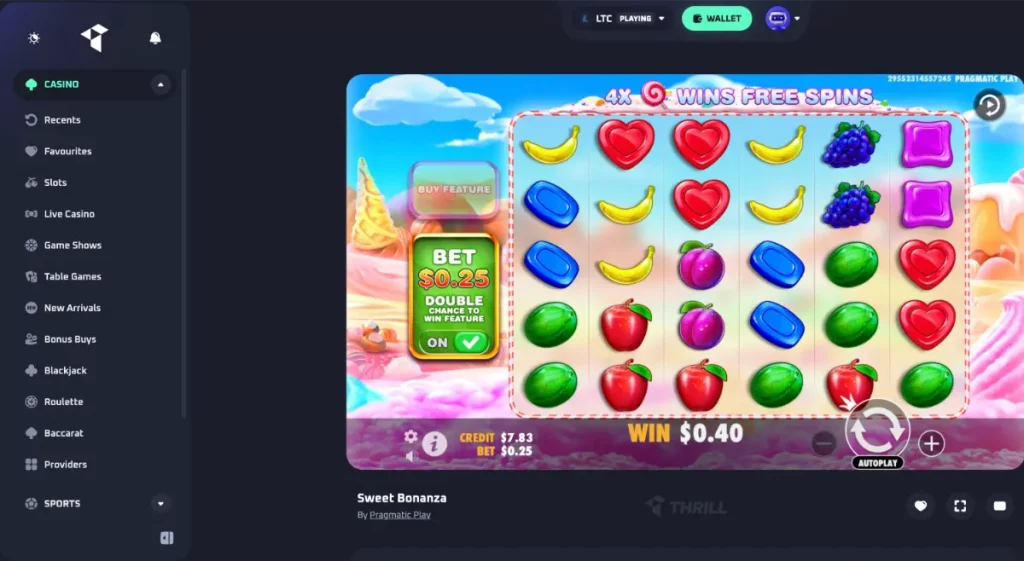This screenshot has width=1024, height=561.
Task: Decrease the bet with the minus icon
Action: [x=824, y=443]
